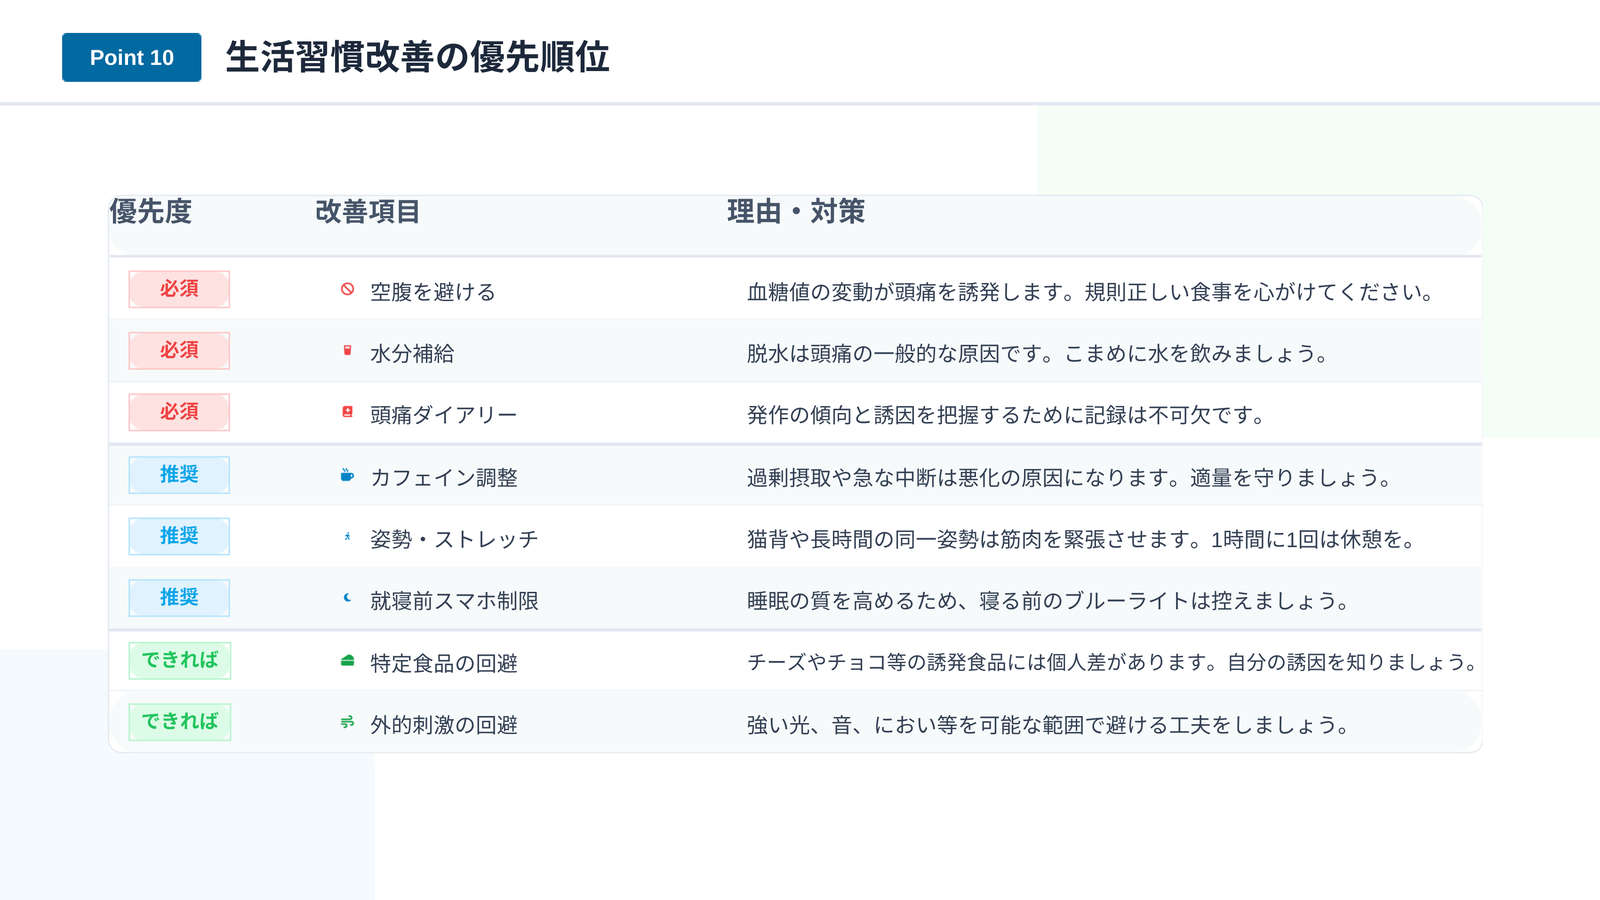This screenshot has width=1600, height=900.
Task: Click the explanation starting 強い光、音、におい等
Action: pyautogui.click(x=1049, y=725)
